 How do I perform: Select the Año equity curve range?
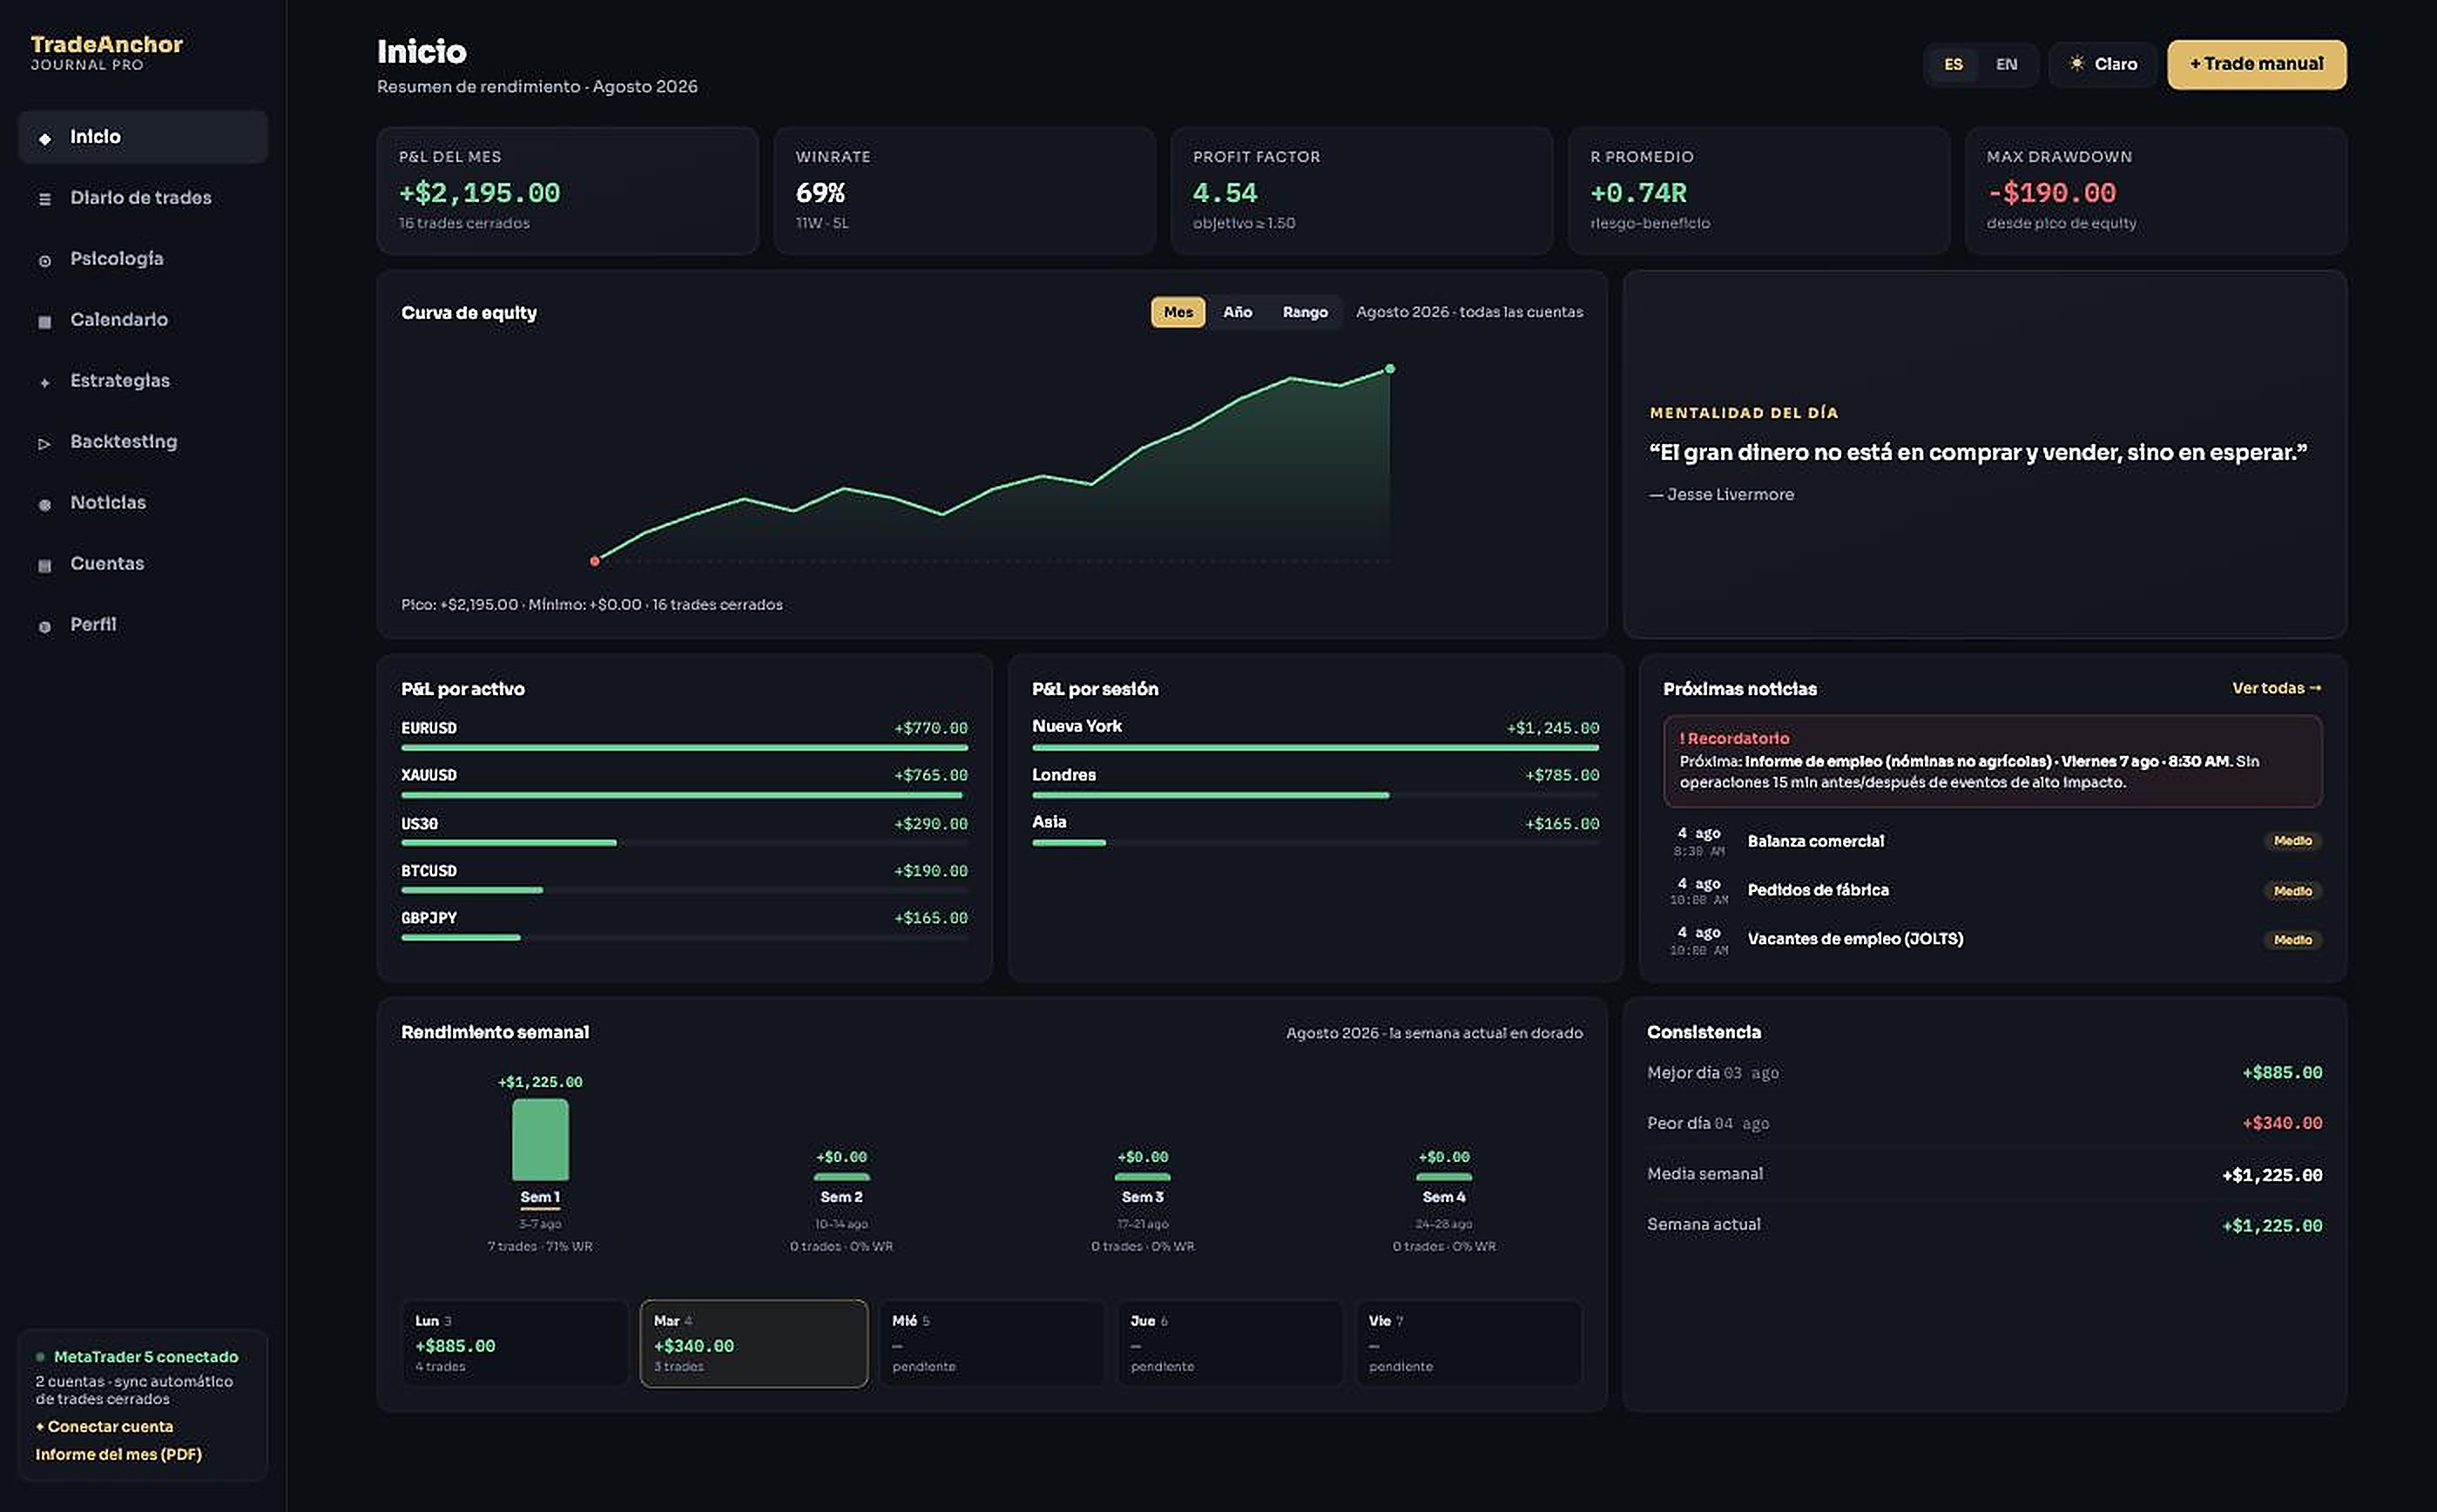coord(1237,312)
